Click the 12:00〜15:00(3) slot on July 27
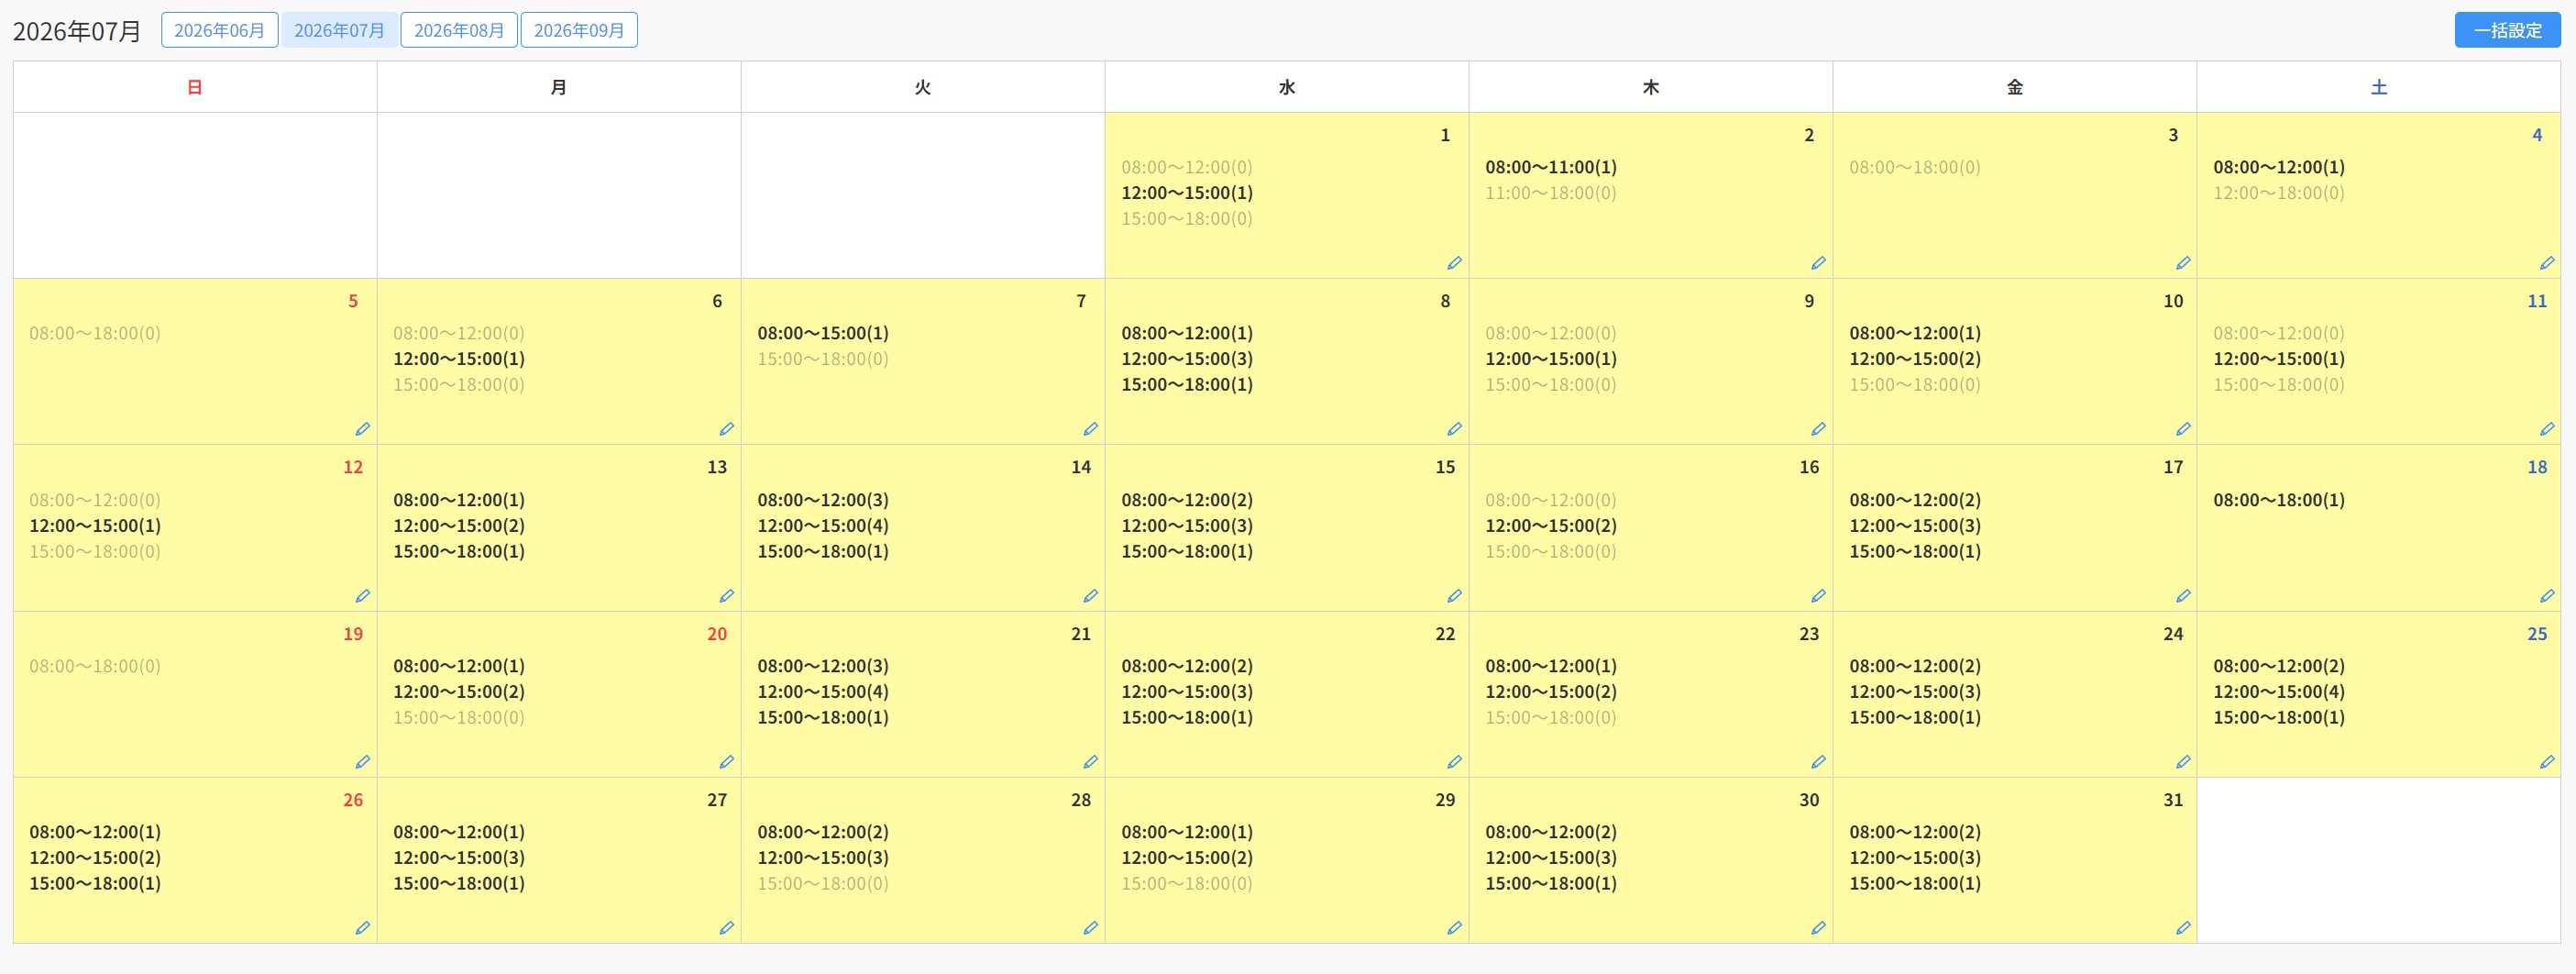This screenshot has width=2576, height=974. (x=458, y=858)
